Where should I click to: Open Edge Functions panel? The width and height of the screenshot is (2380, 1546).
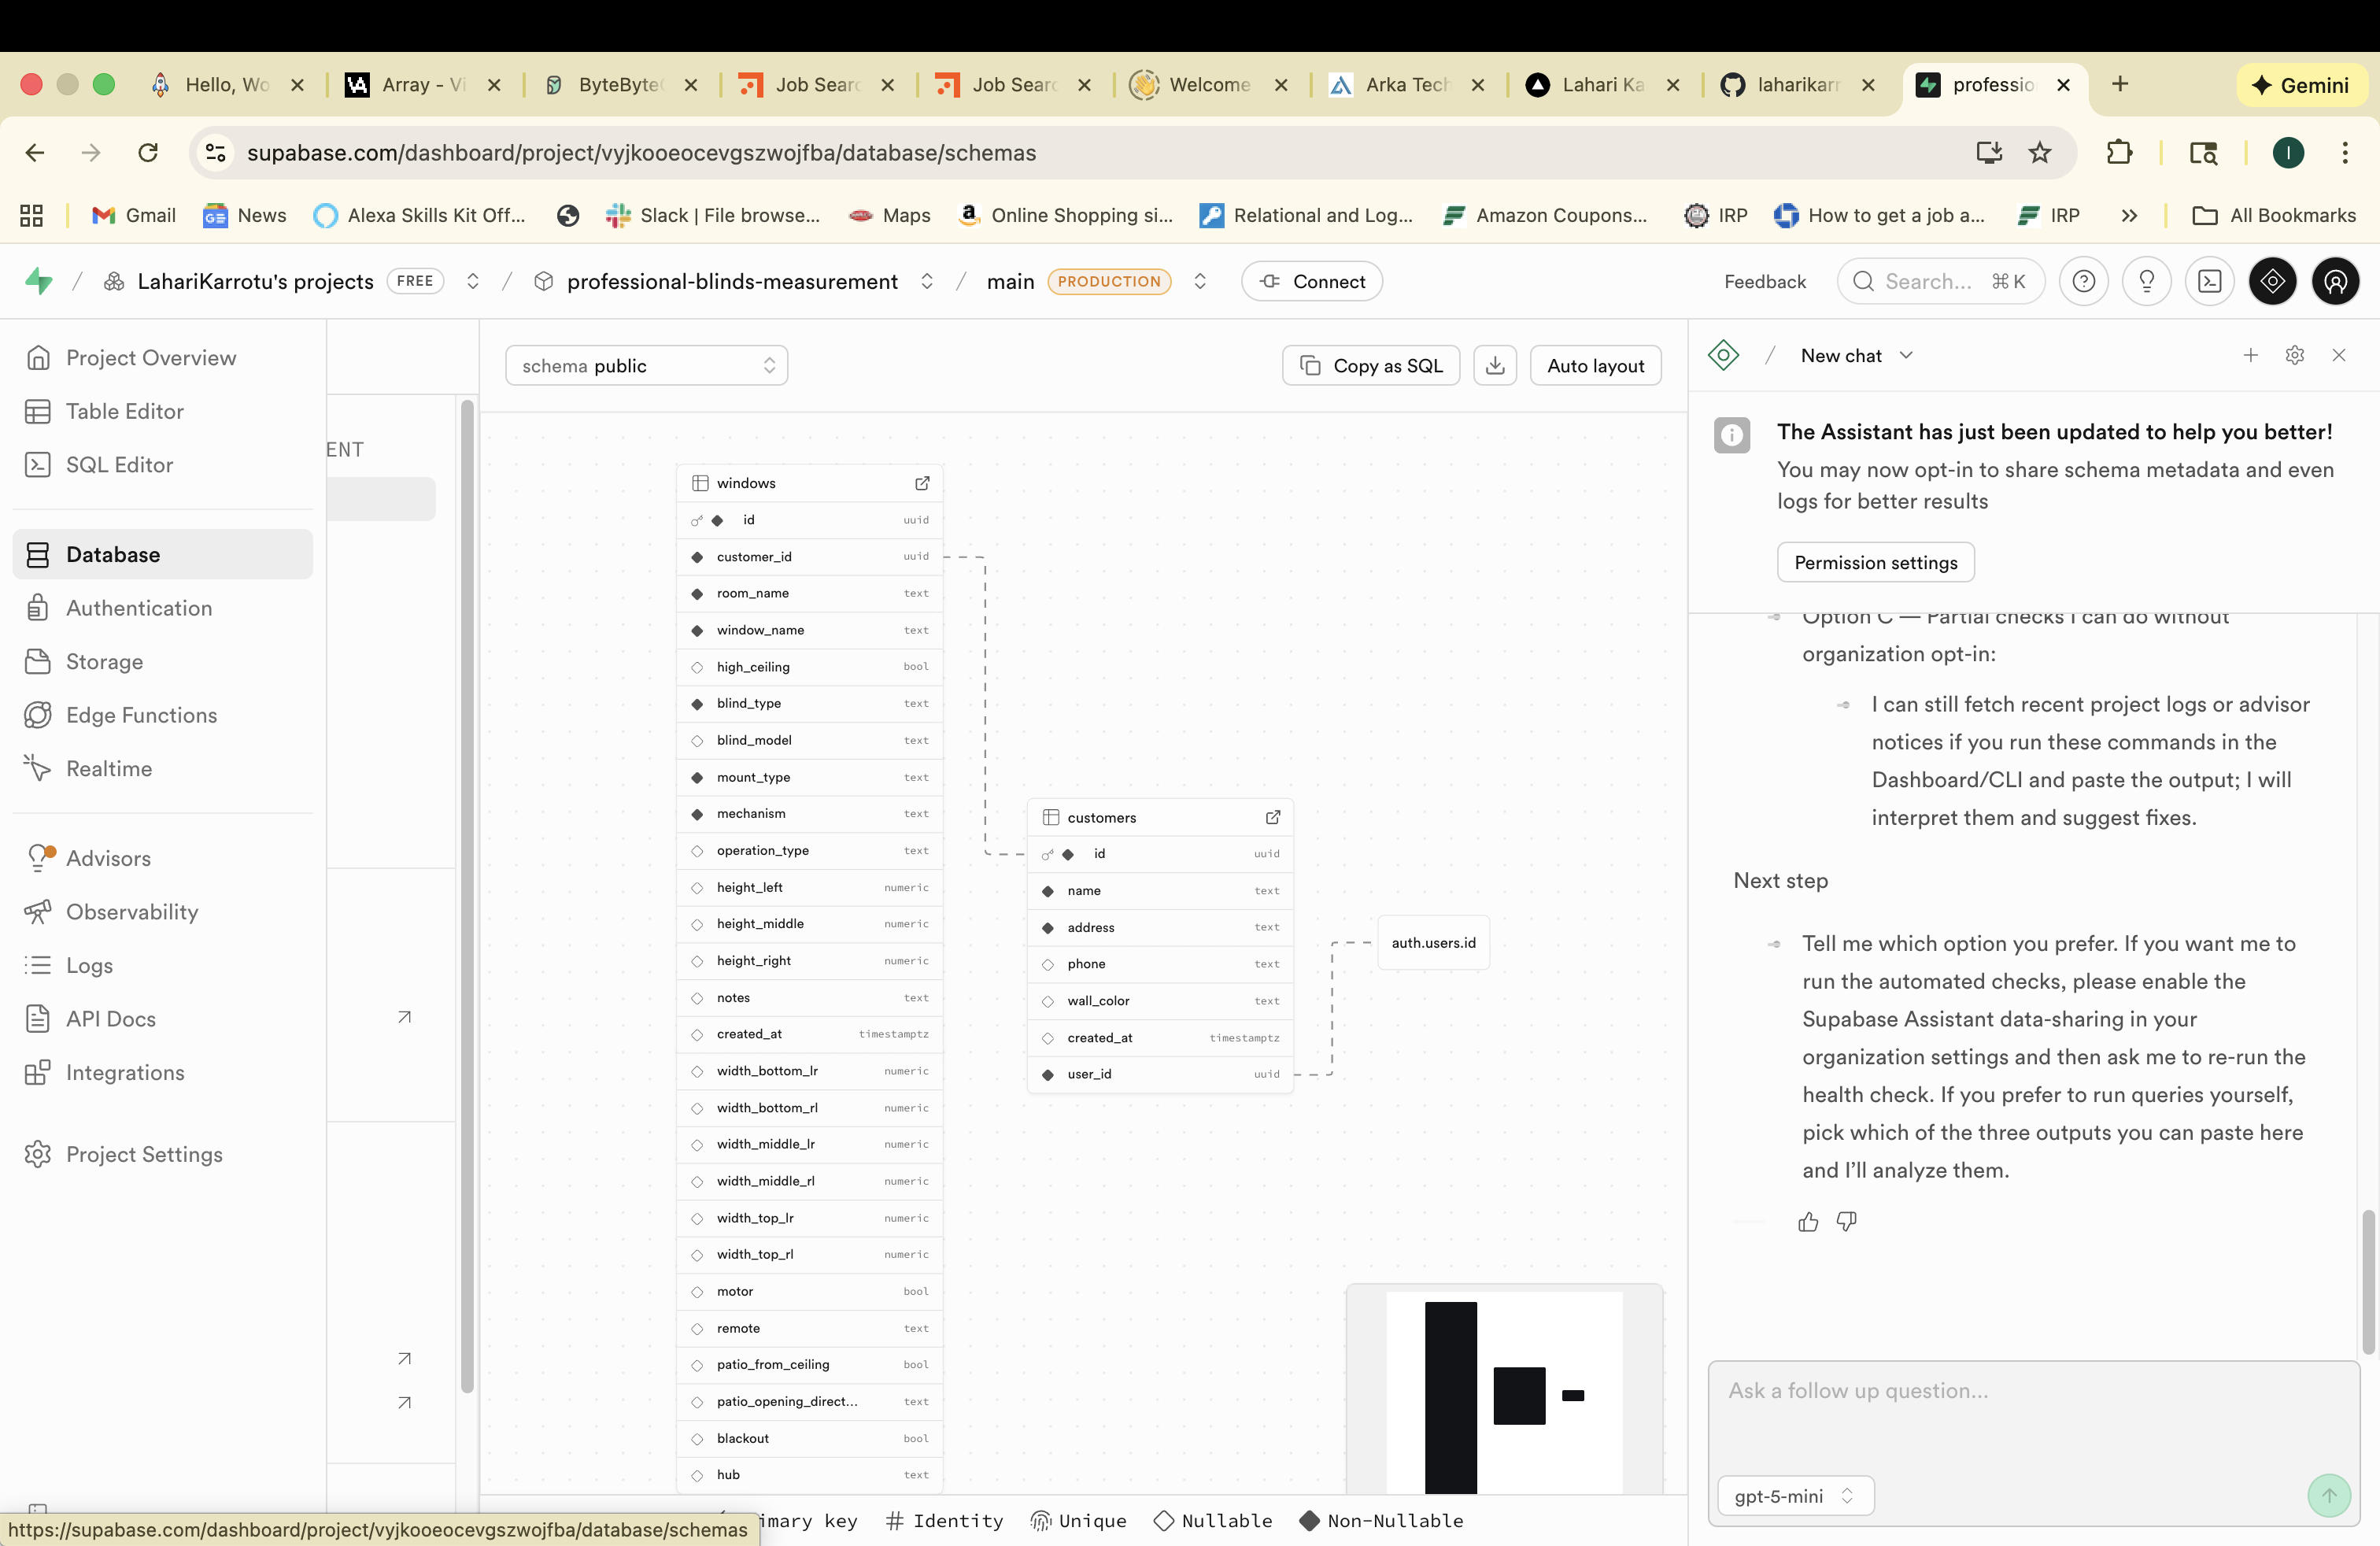(141, 714)
